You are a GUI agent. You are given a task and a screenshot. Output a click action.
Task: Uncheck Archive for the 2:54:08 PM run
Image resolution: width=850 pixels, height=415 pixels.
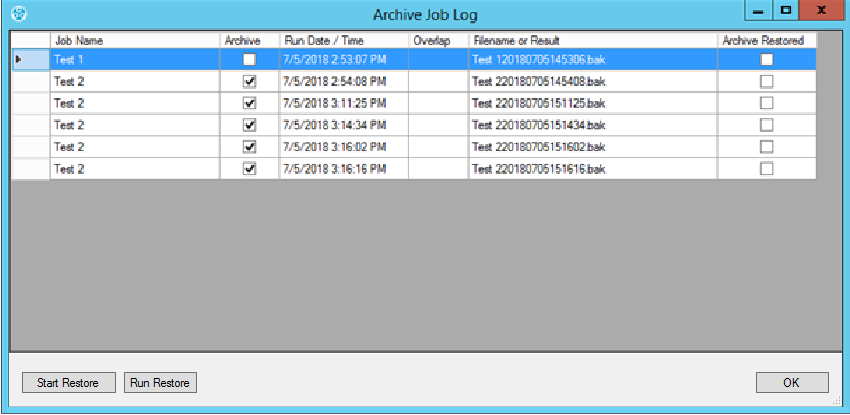pyautogui.click(x=249, y=82)
